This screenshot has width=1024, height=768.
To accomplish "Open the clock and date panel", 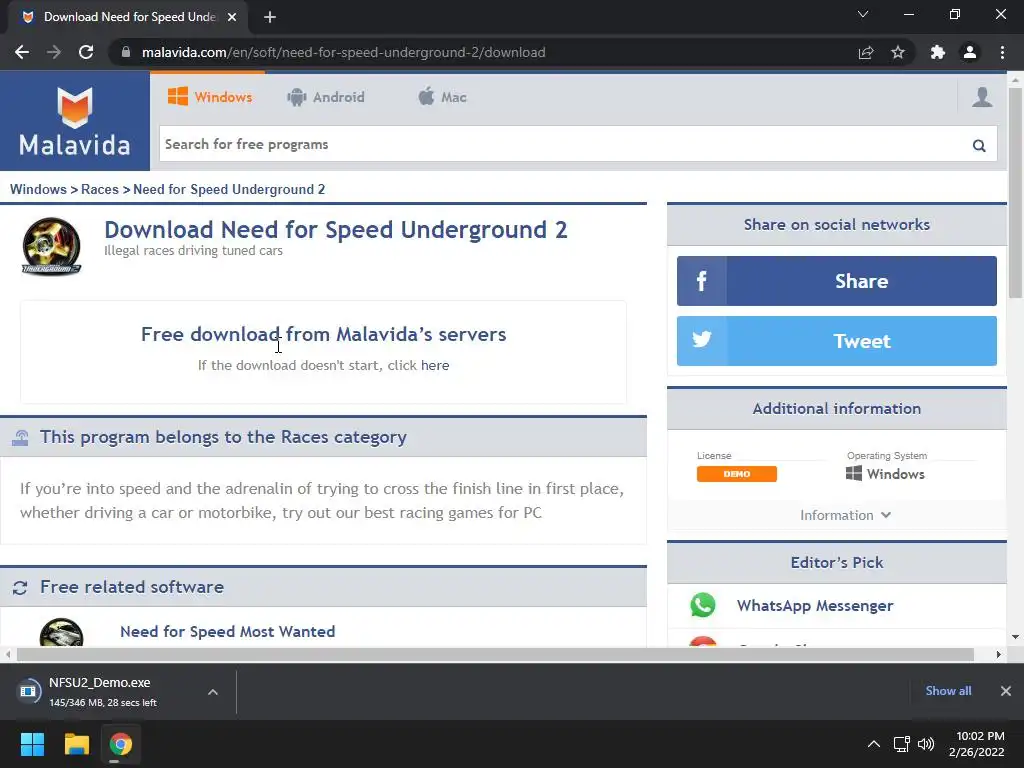I will tap(977, 744).
